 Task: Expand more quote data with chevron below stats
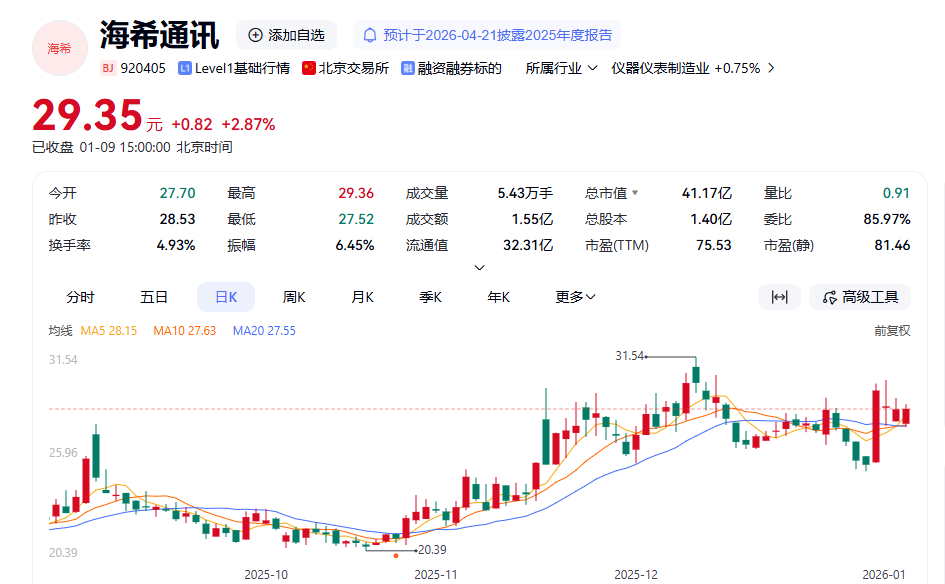479,267
